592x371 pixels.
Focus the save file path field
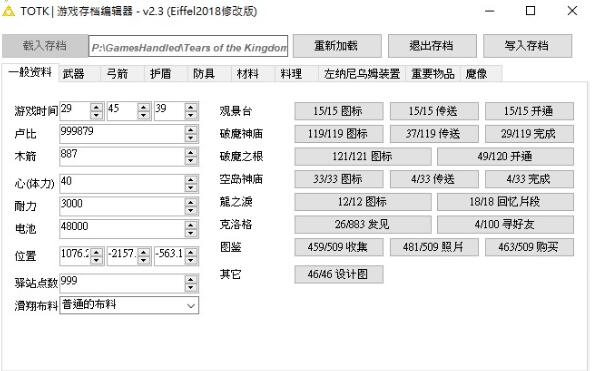pyautogui.click(x=188, y=46)
